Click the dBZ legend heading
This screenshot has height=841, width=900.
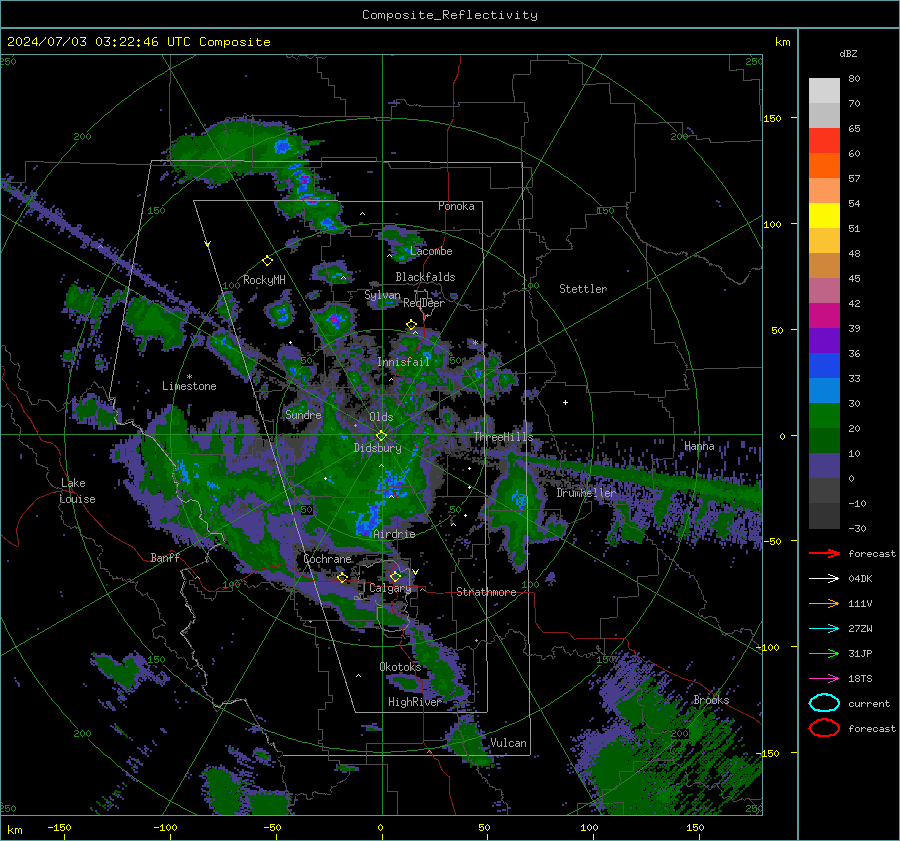click(x=848, y=54)
